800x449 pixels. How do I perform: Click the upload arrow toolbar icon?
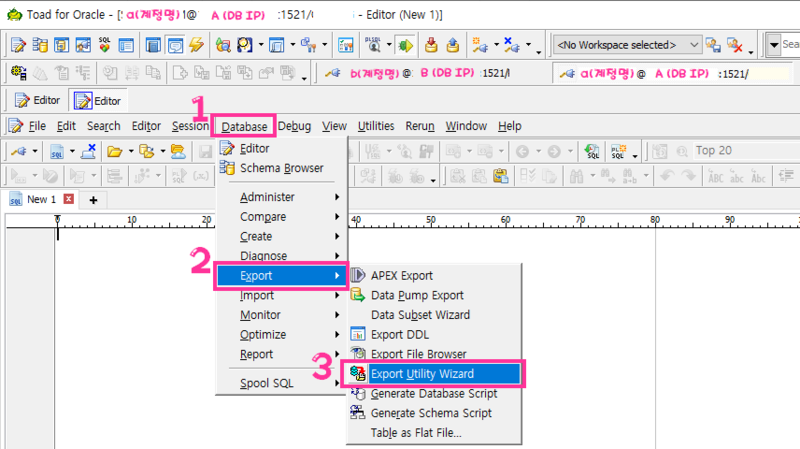click(x=453, y=45)
